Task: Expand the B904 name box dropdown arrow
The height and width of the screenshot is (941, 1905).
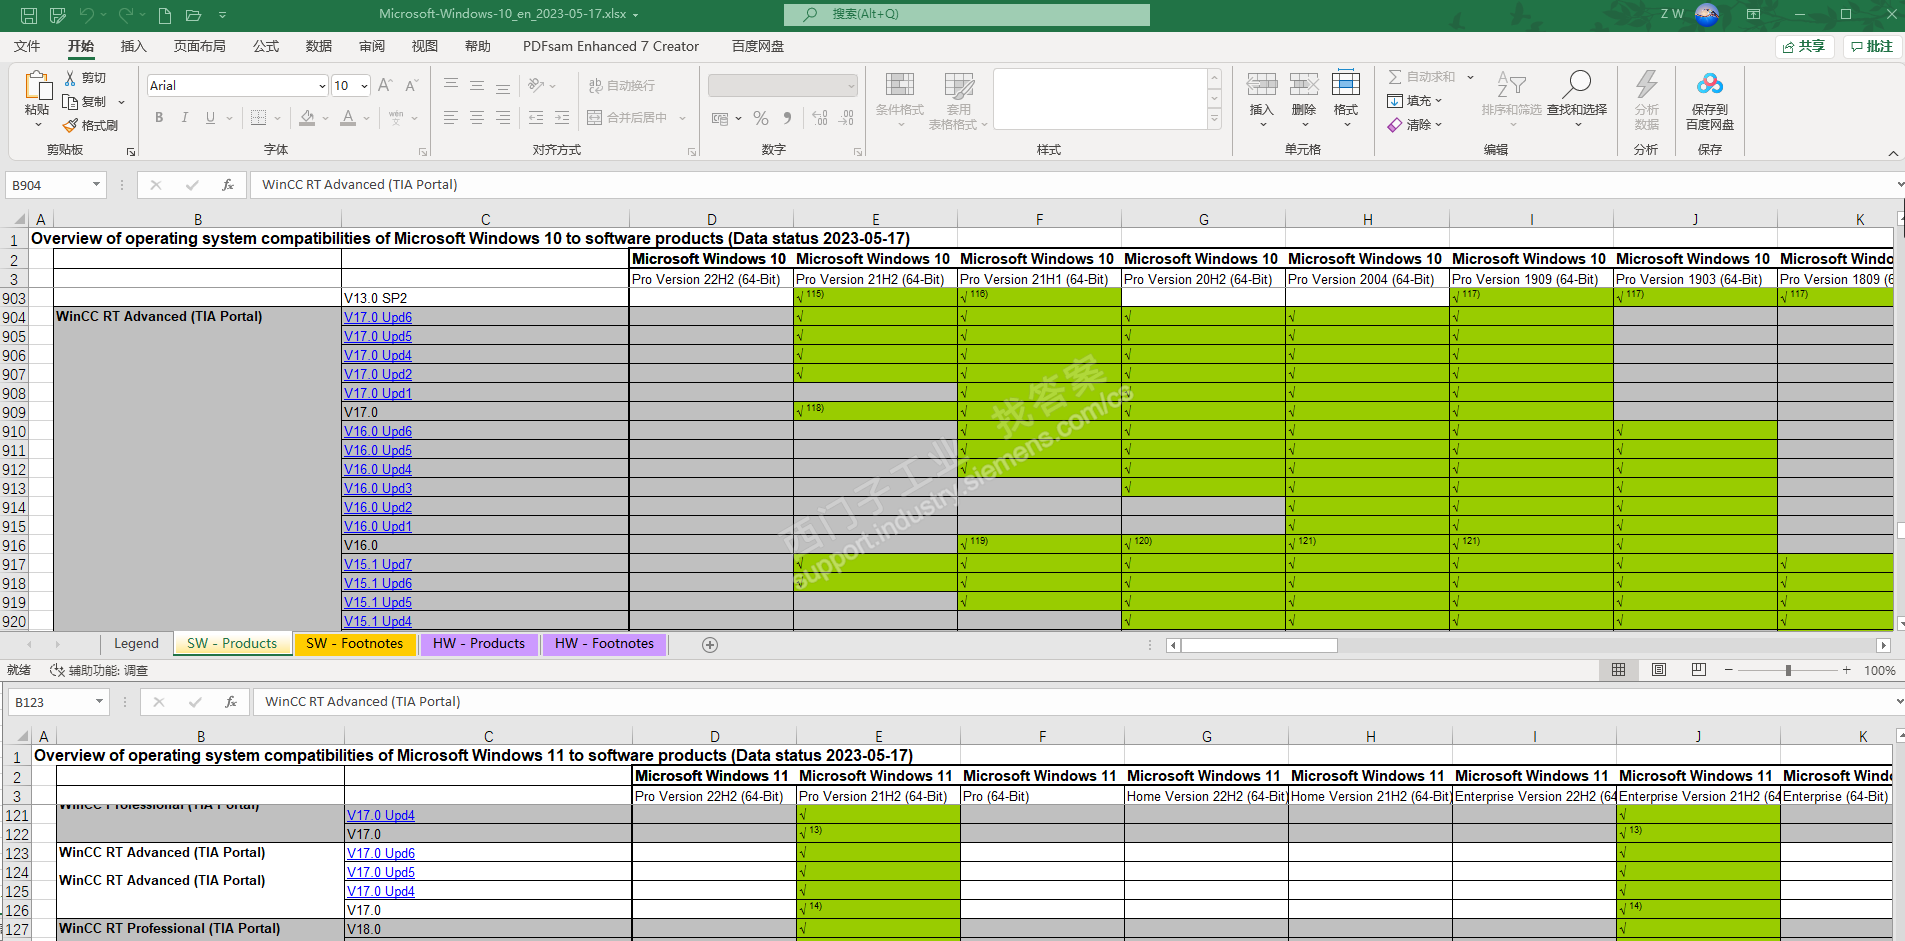Action: point(96,185)
